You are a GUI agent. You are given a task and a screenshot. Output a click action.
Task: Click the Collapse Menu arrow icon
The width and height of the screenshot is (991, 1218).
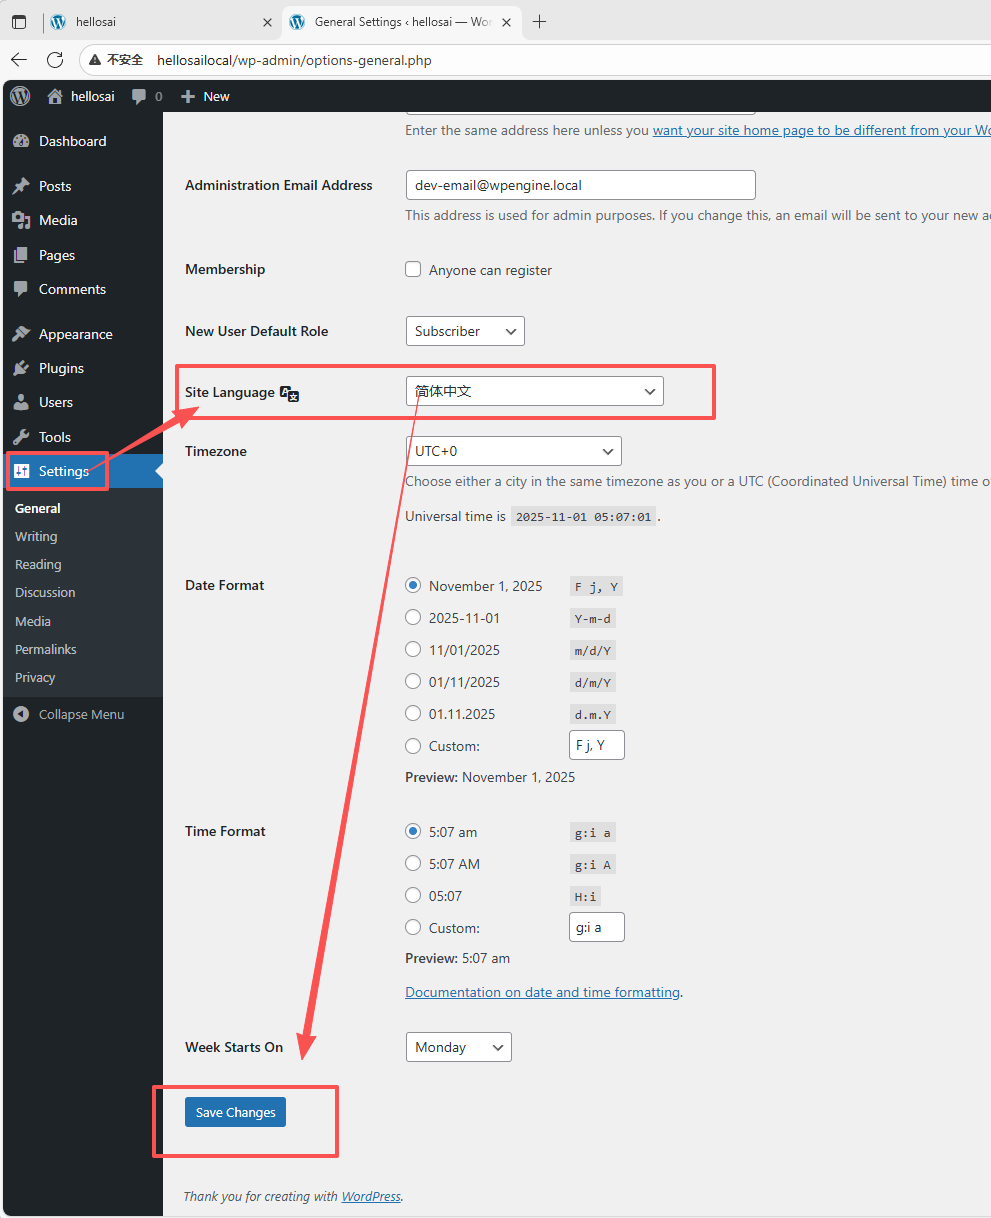click(x=21, y=714)
